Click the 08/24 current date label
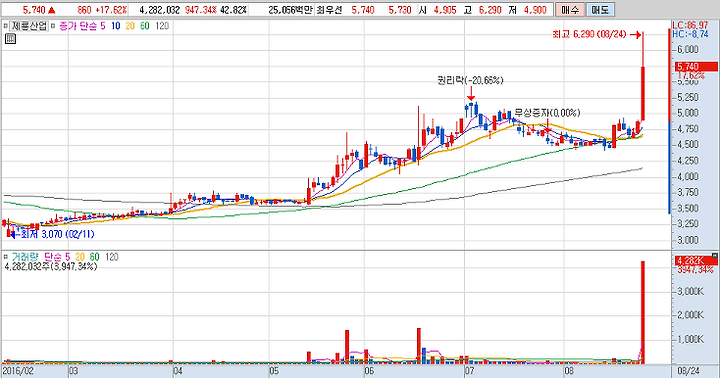This screenshot has height=378, width=720. pyautogui.click(x=689, y=371)
